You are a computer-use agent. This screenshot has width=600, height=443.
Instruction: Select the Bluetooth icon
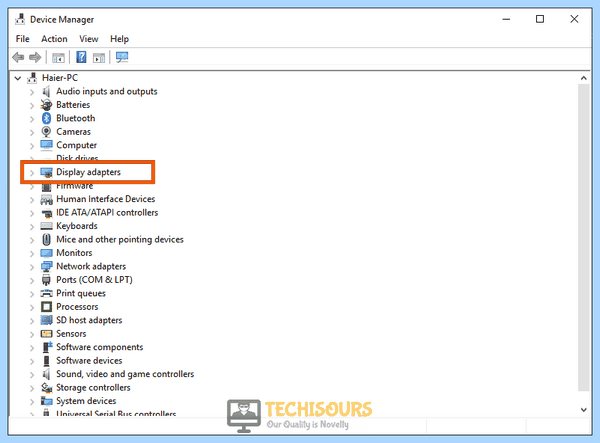click(46, 118)
